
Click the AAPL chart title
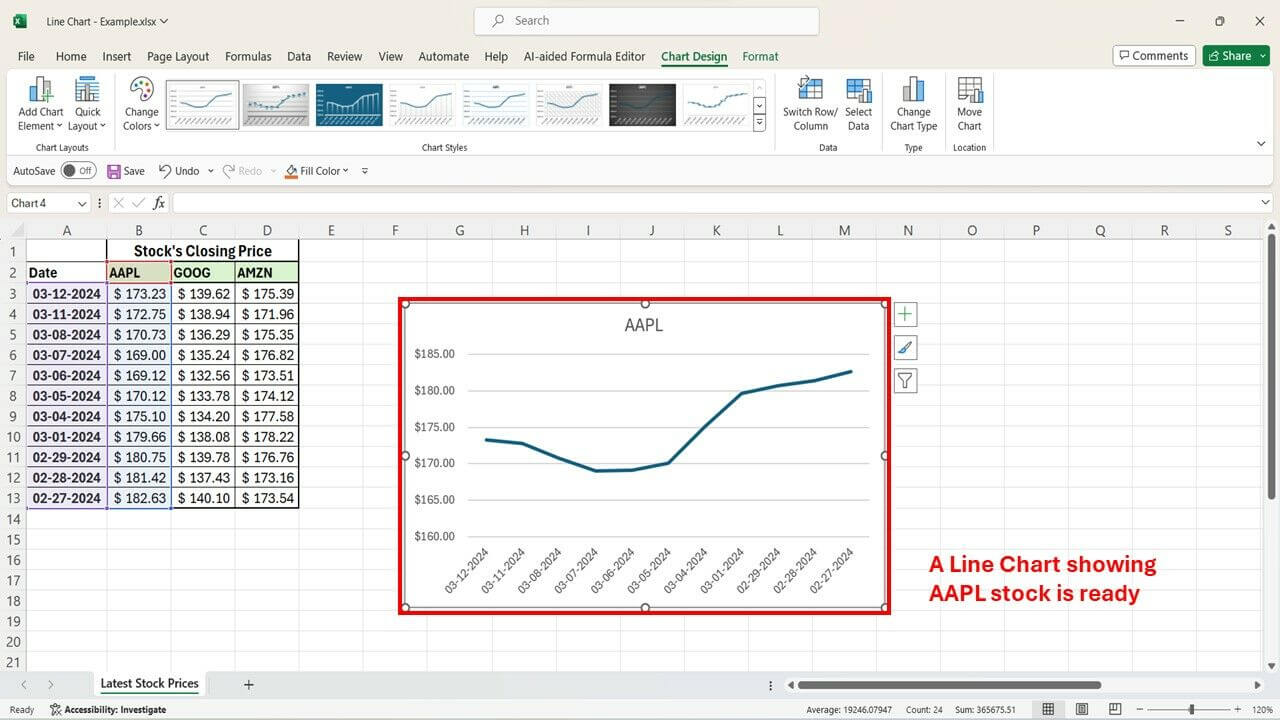(643, 325)
